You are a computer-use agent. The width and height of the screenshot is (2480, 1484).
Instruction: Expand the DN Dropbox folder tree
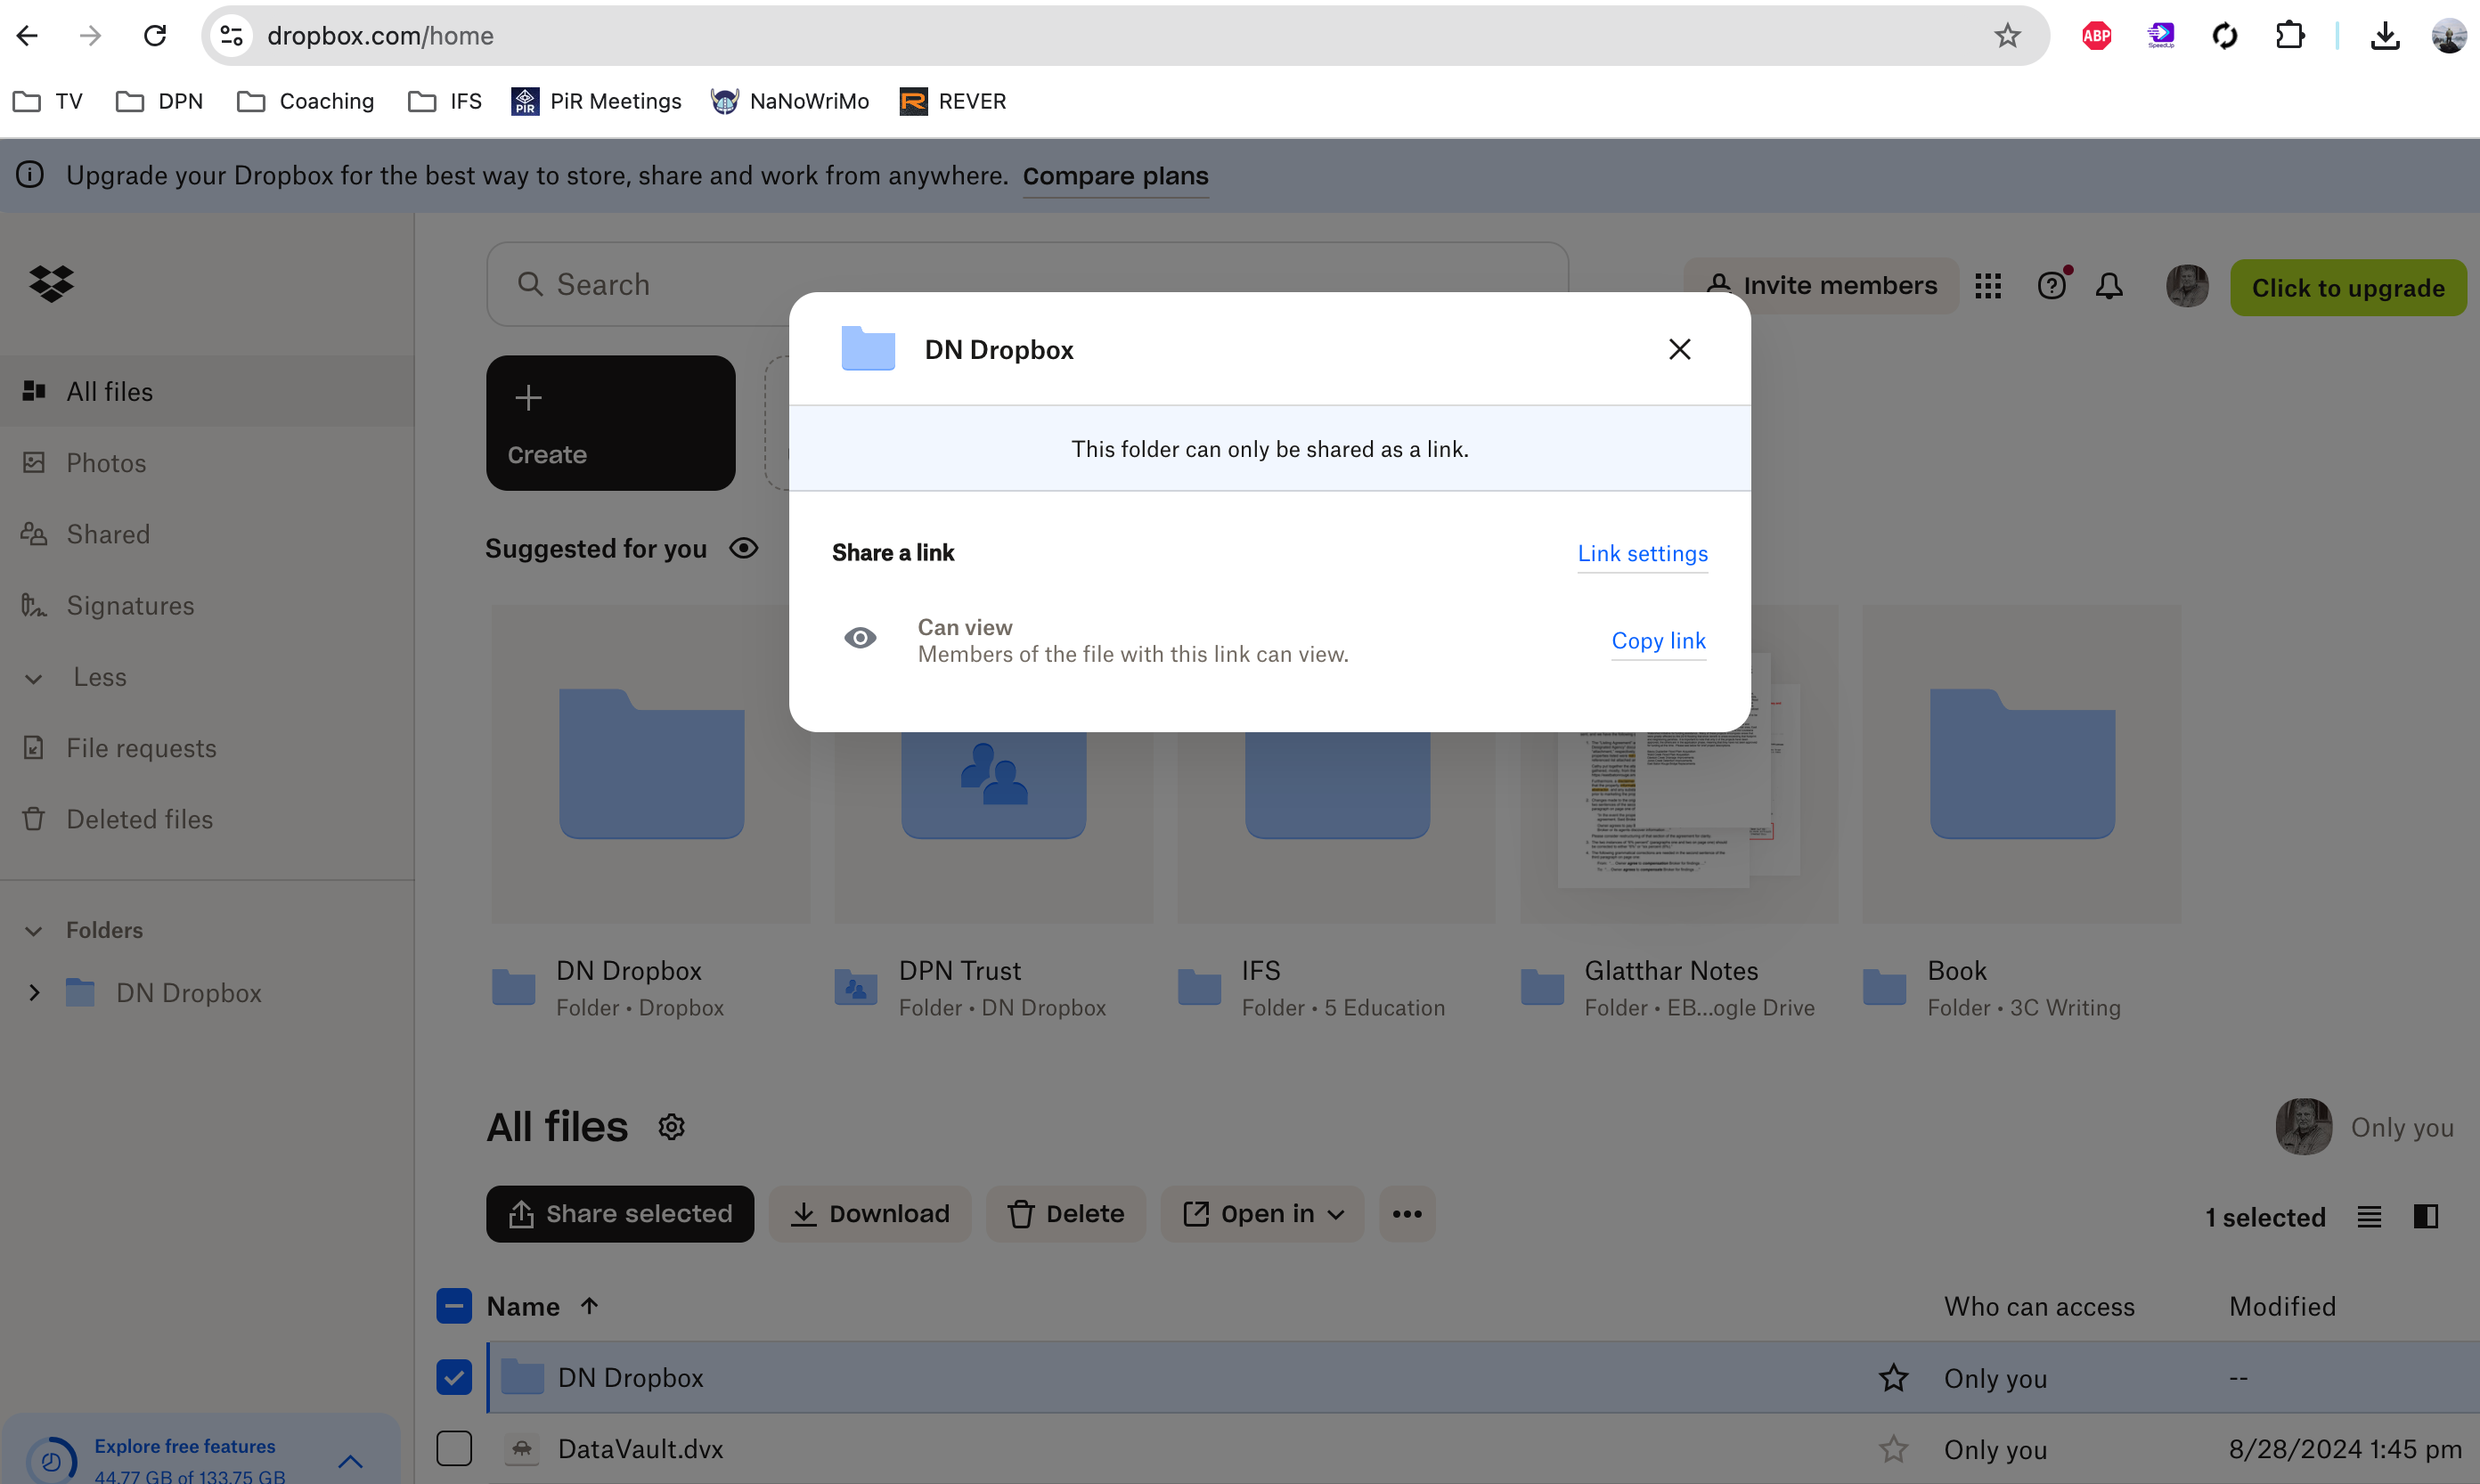[x=34, y=993]
